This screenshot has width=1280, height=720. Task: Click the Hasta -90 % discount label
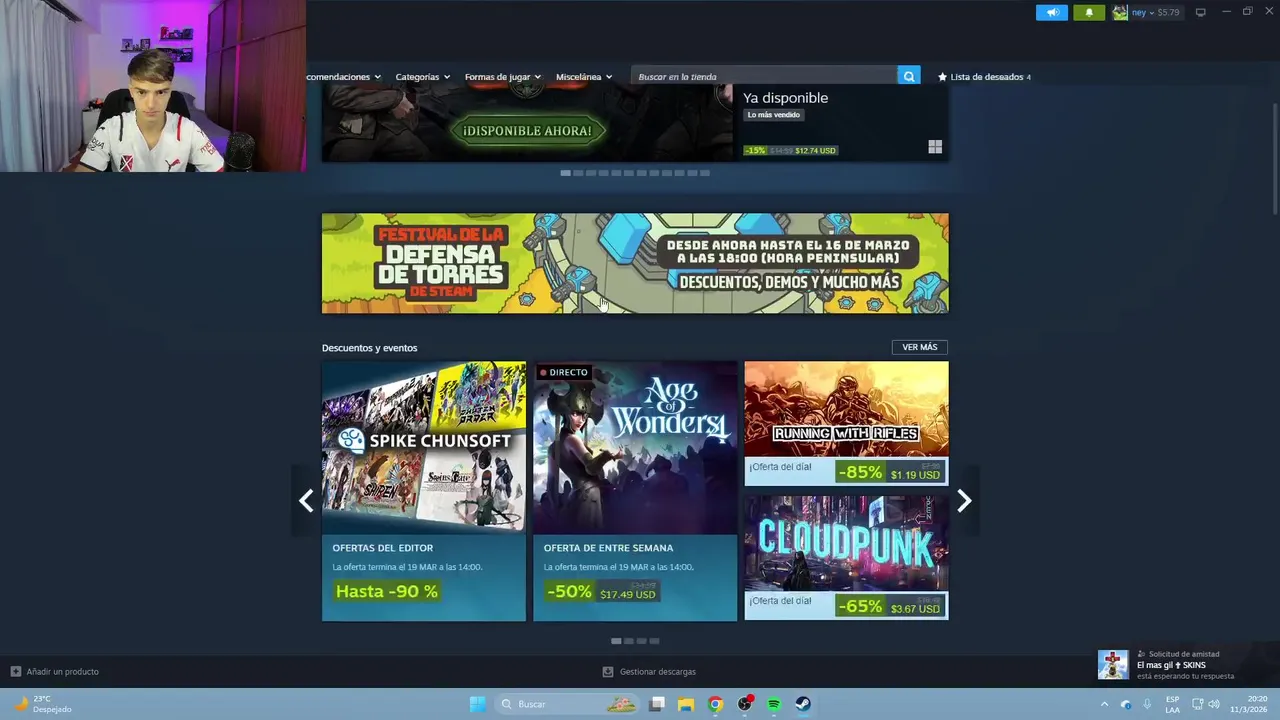coord(387,592)
